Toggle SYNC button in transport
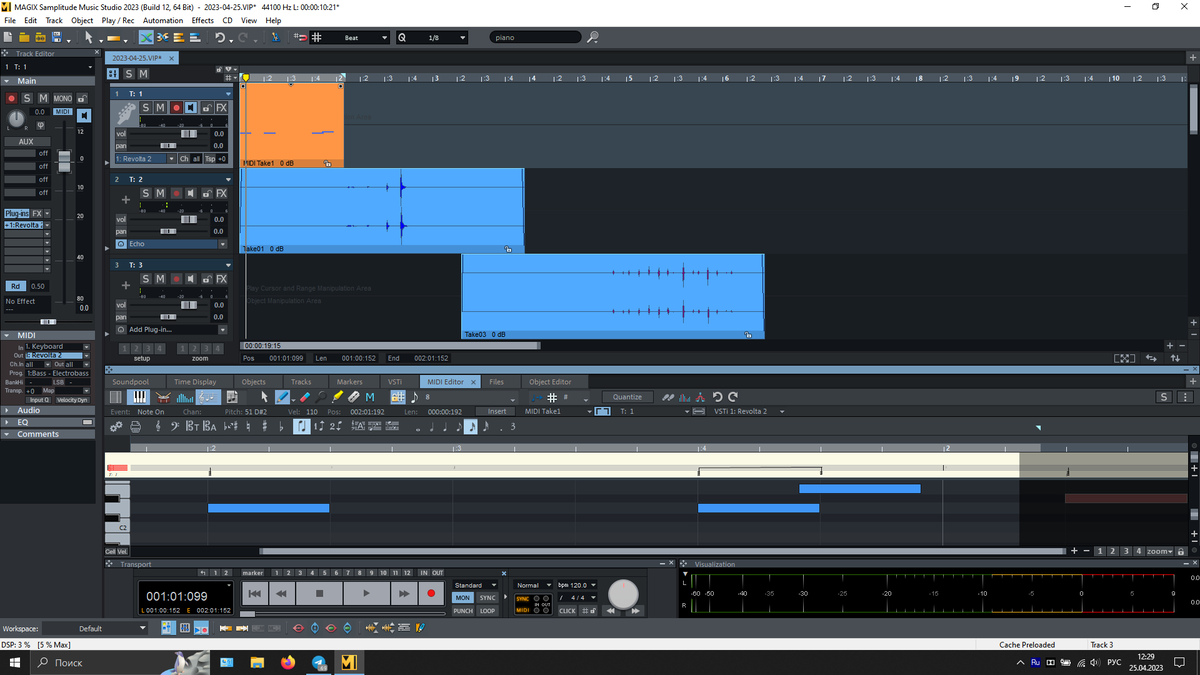Screen dimensions: 1200x675 point(487,598)
